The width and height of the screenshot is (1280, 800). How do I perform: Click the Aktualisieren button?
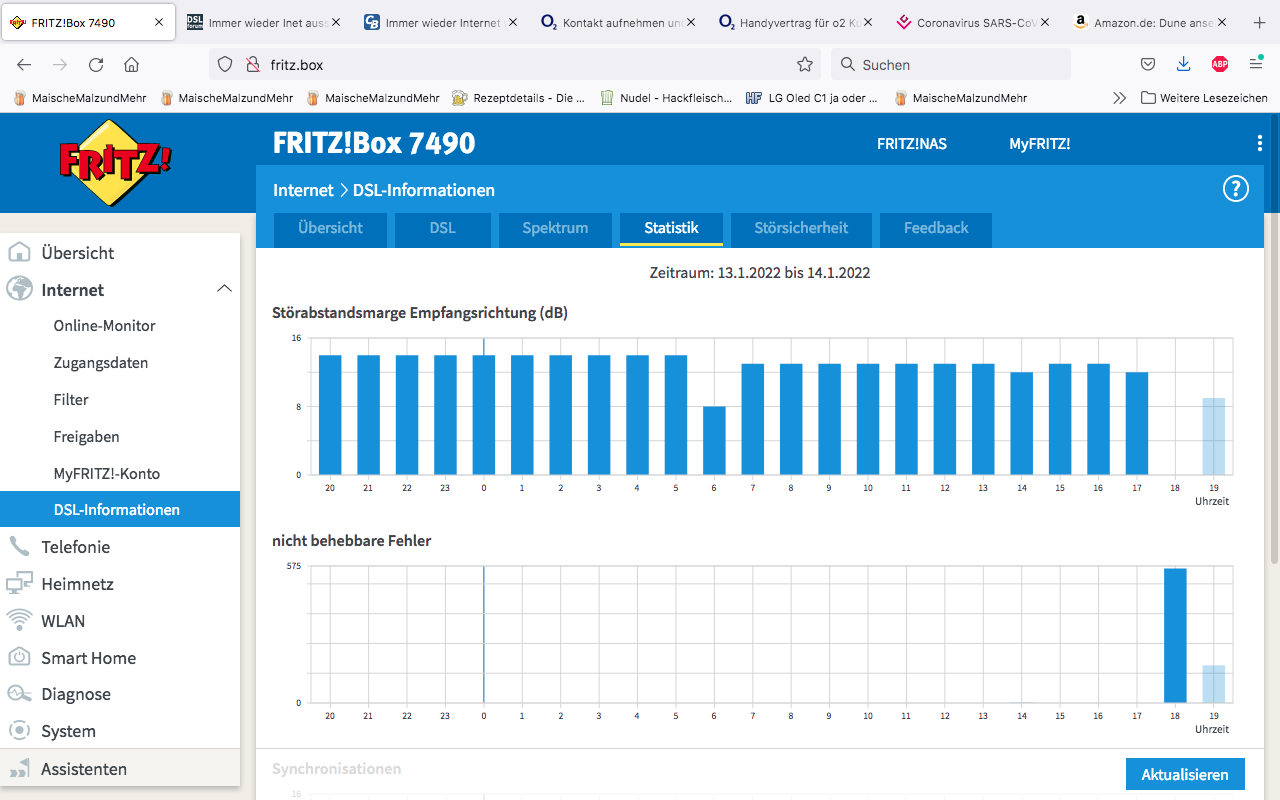click(1185, 775)
